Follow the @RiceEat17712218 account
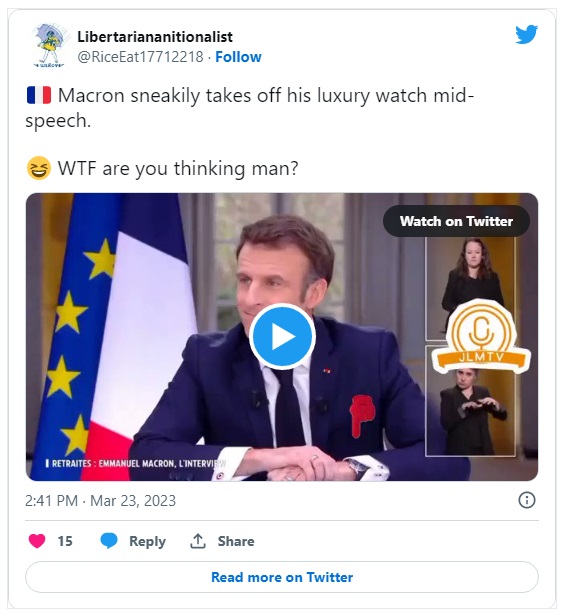 tap(238, 57)
